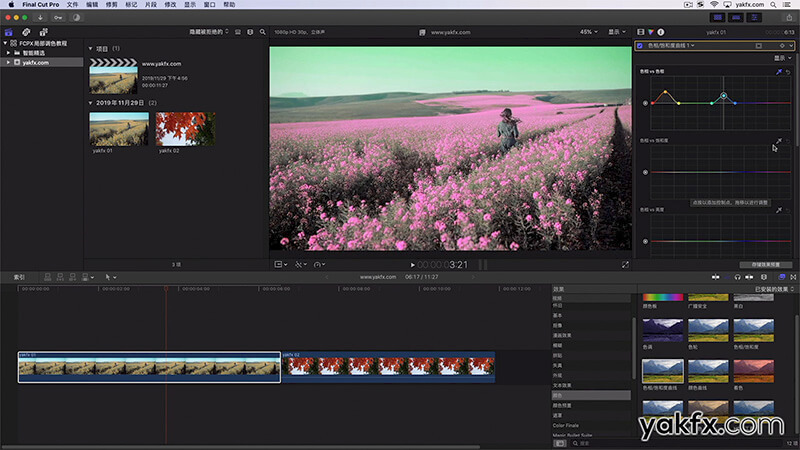Open the 已安装的效果 dropdown
Image resolution: width=800 pixels, height=450 pixels.
click(x=774, y=289)
